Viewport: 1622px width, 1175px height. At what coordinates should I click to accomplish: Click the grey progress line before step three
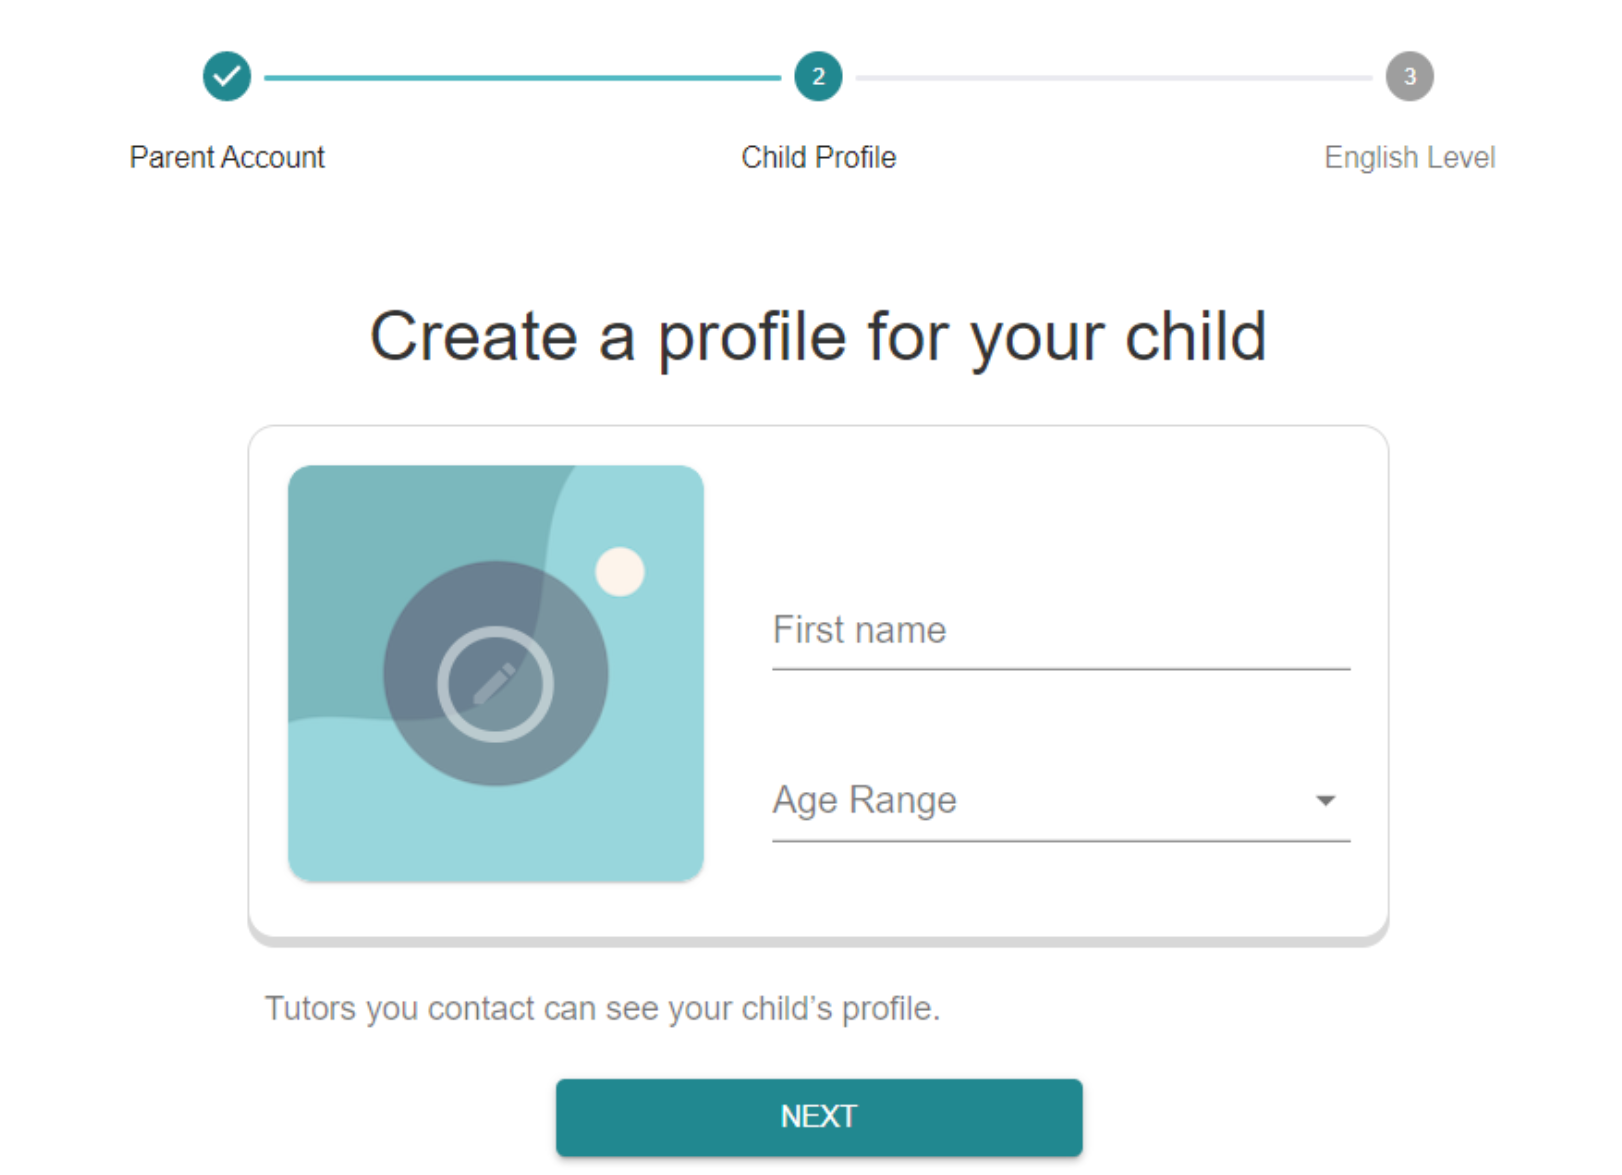pyautogui.click(x=1113, y=77)
